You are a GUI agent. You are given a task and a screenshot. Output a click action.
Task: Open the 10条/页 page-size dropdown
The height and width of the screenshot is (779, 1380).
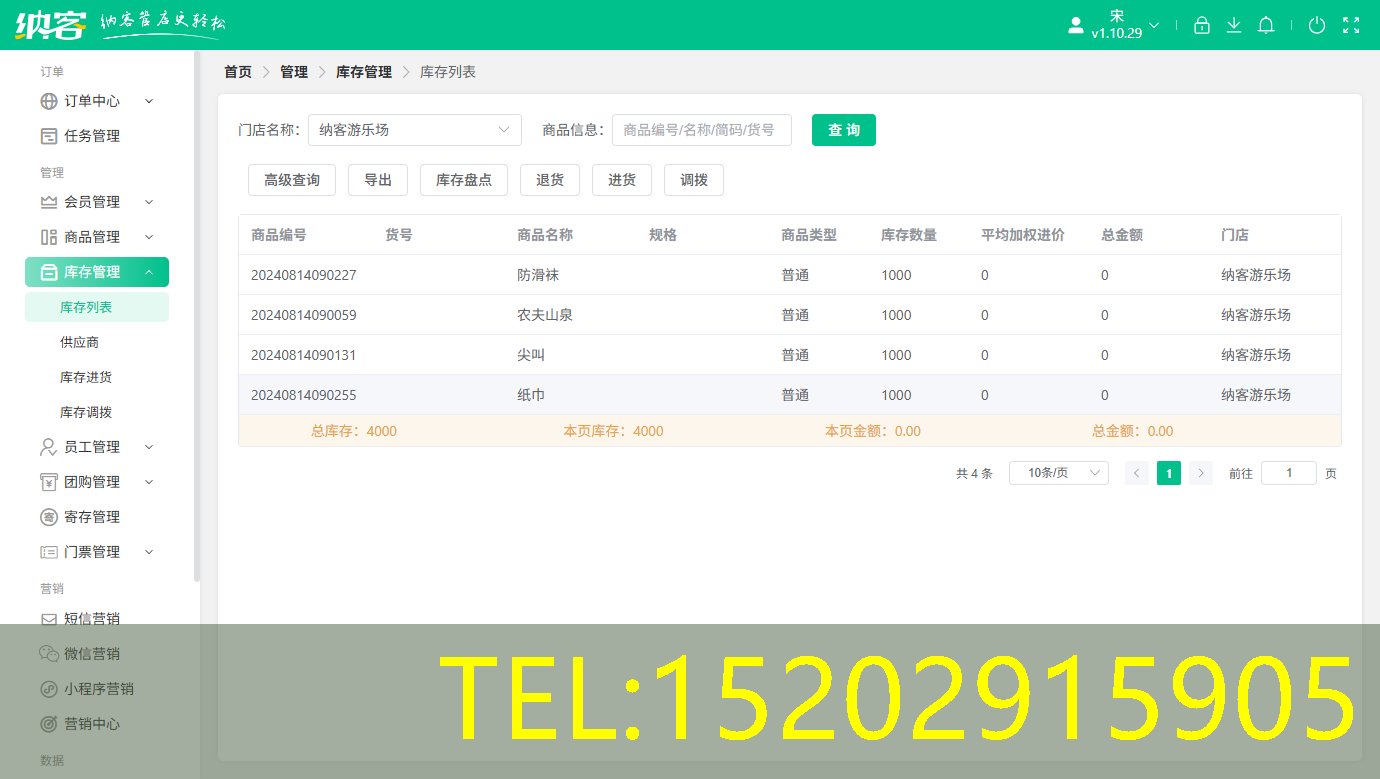[1058, 472]
